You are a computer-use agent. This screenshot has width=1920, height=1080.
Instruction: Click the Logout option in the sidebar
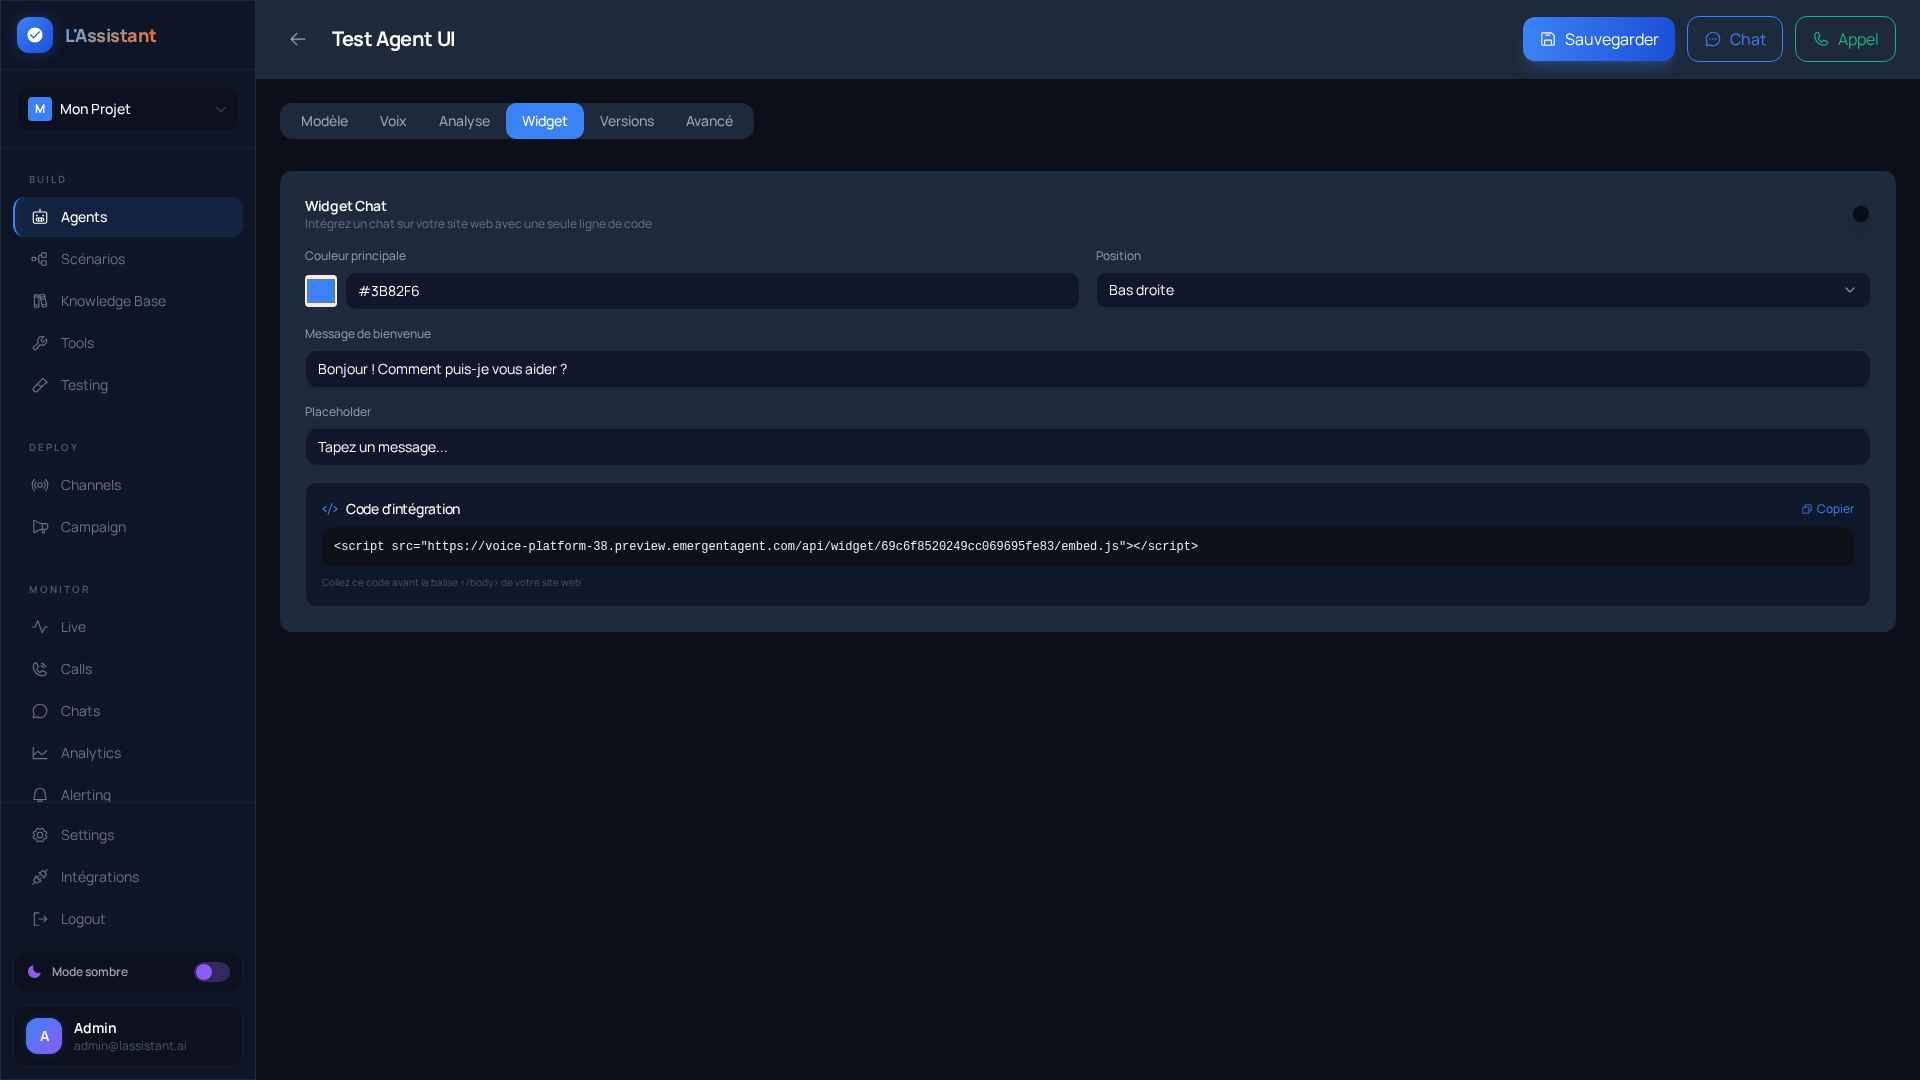83,919
